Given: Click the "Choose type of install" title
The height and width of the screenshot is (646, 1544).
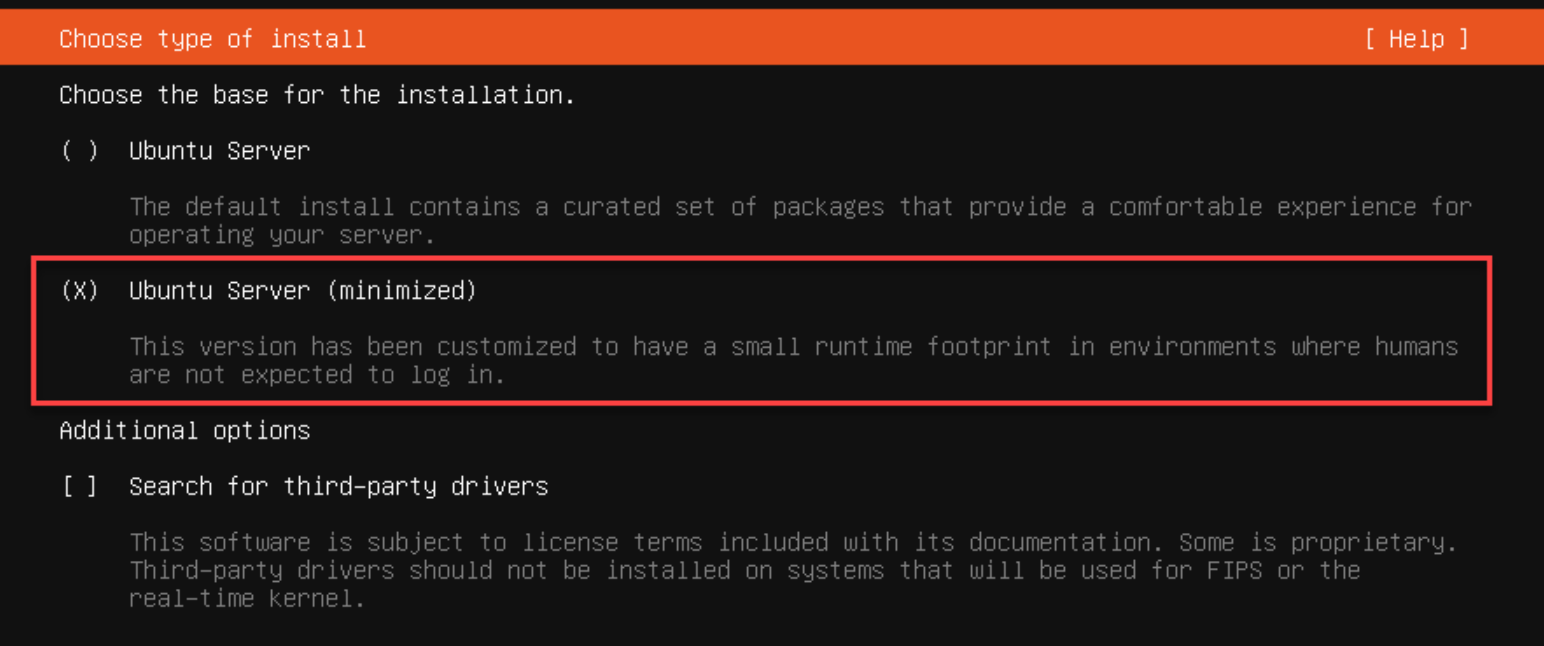Looking at the screenshot, I should coord(213,39).
